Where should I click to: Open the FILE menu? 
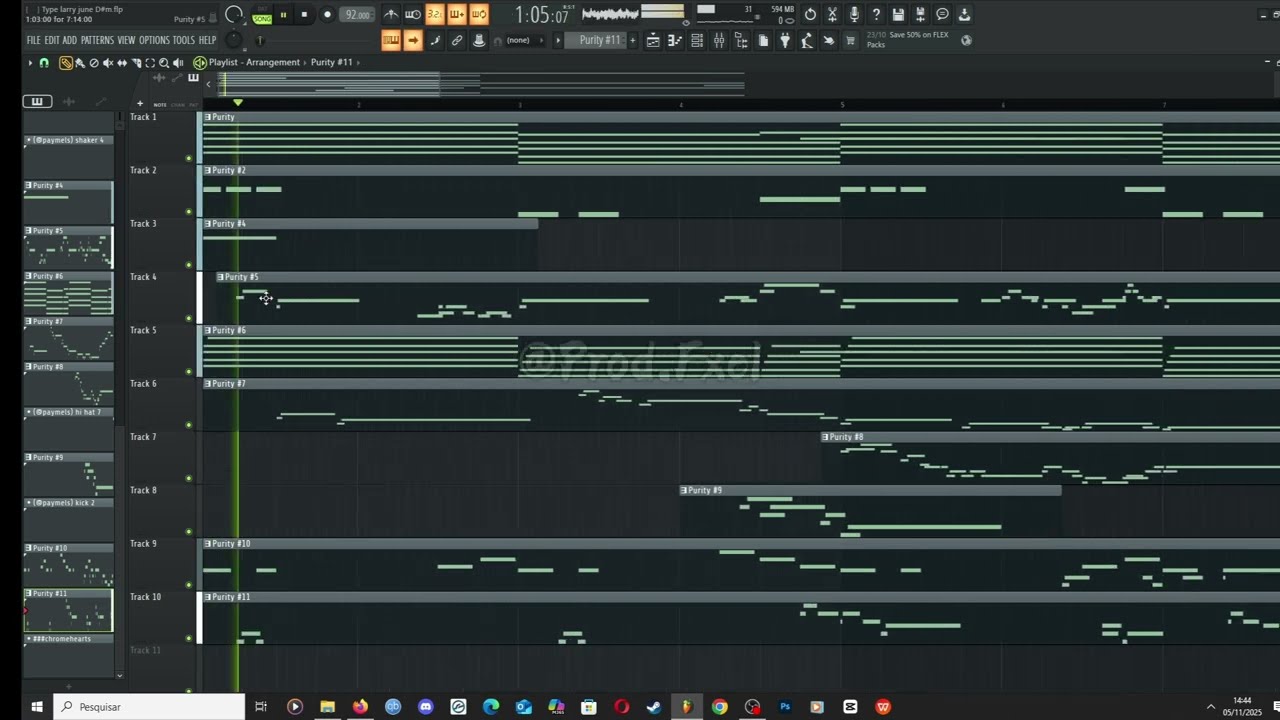click(33, 40)
